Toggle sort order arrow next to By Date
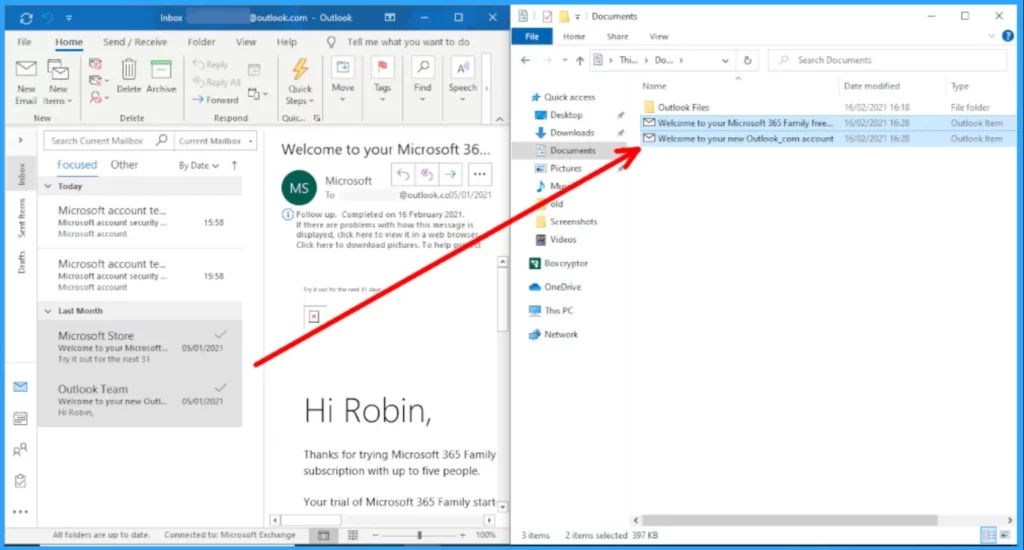 coord(234,165)
